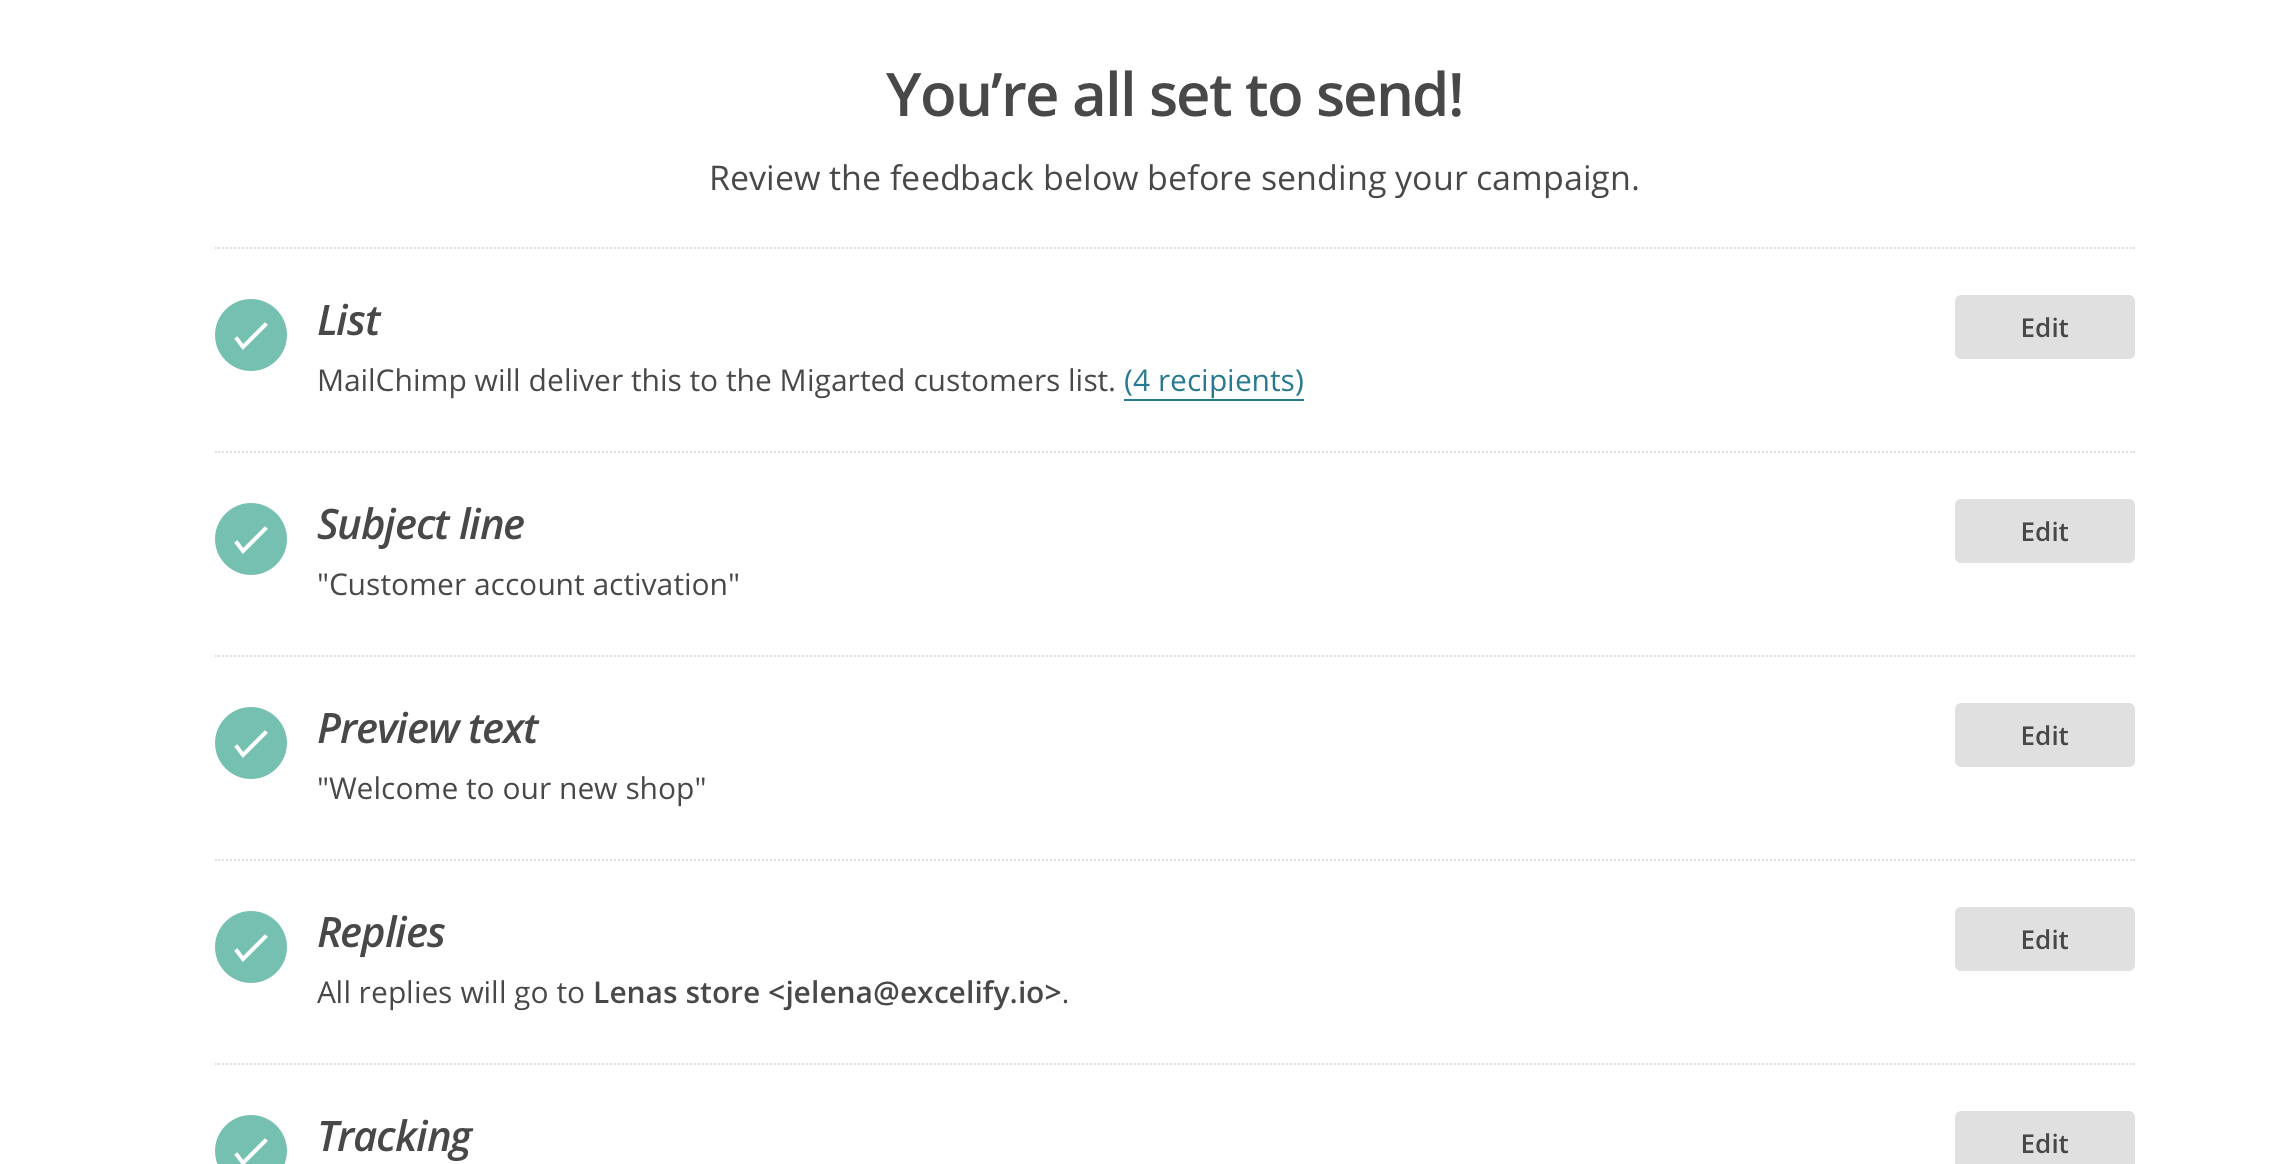Click the Preview text checkmark icon

click(x=251, y=743)
